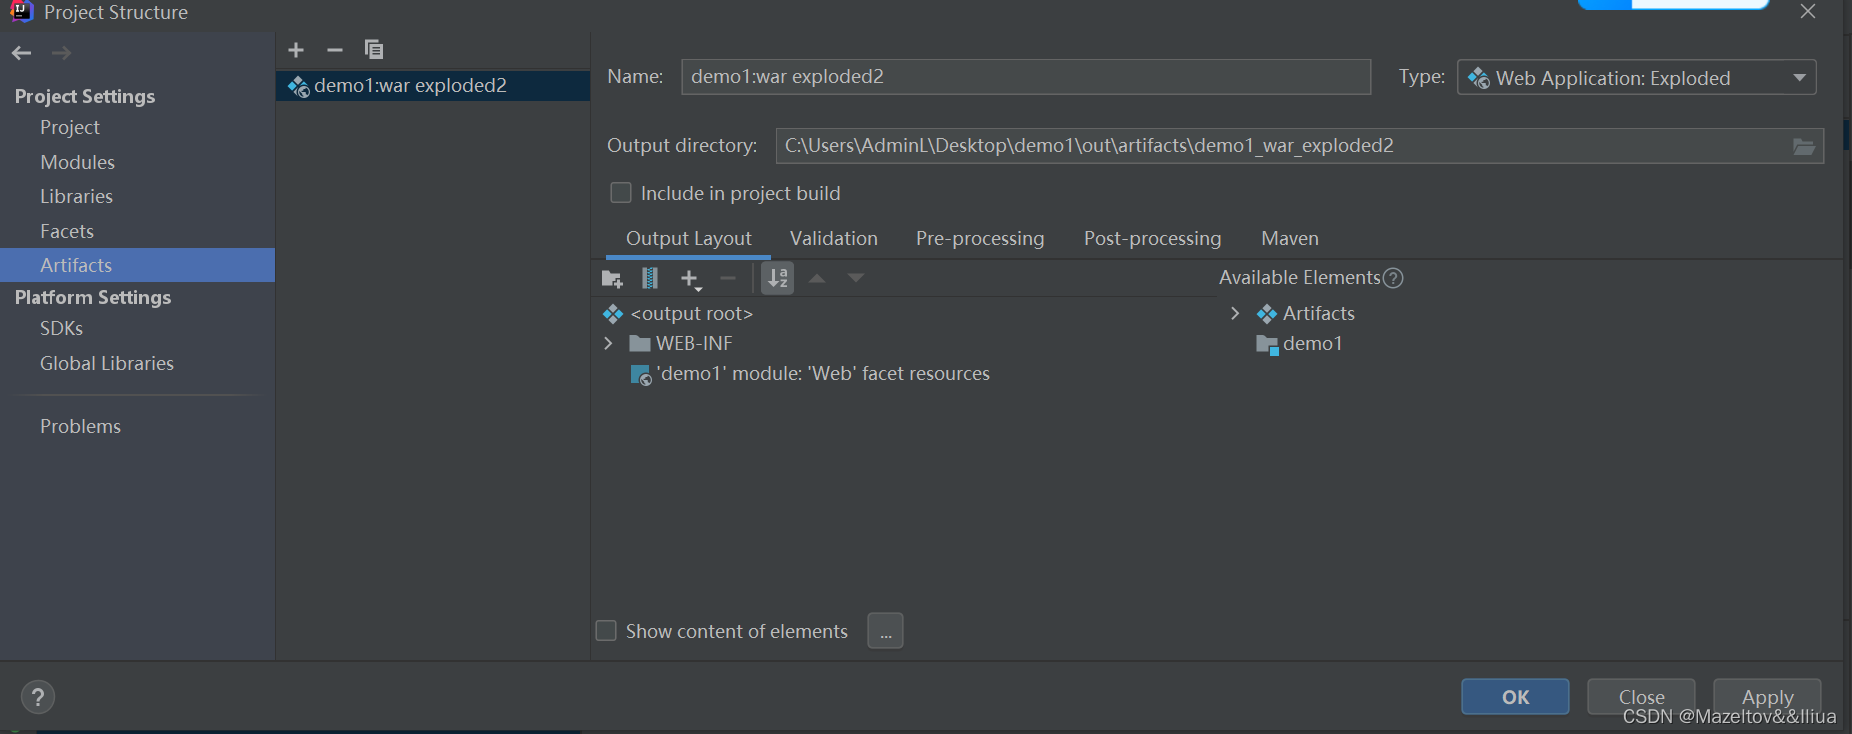The image size is (1852, 734).
Task: Move selected element down arrow
Action: [856, 278]
